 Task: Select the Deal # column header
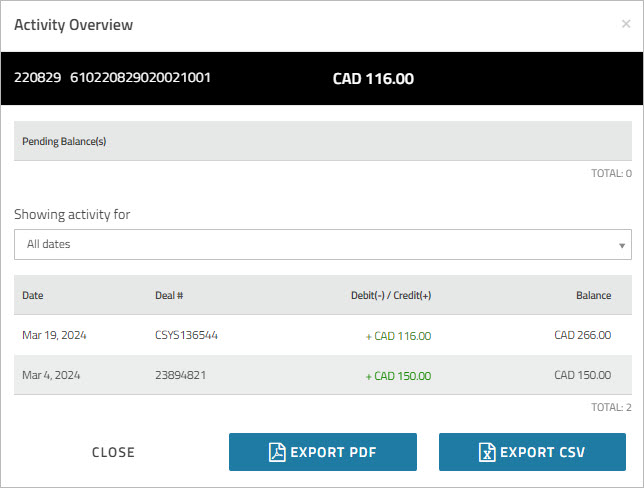click(x=169, y=295)
